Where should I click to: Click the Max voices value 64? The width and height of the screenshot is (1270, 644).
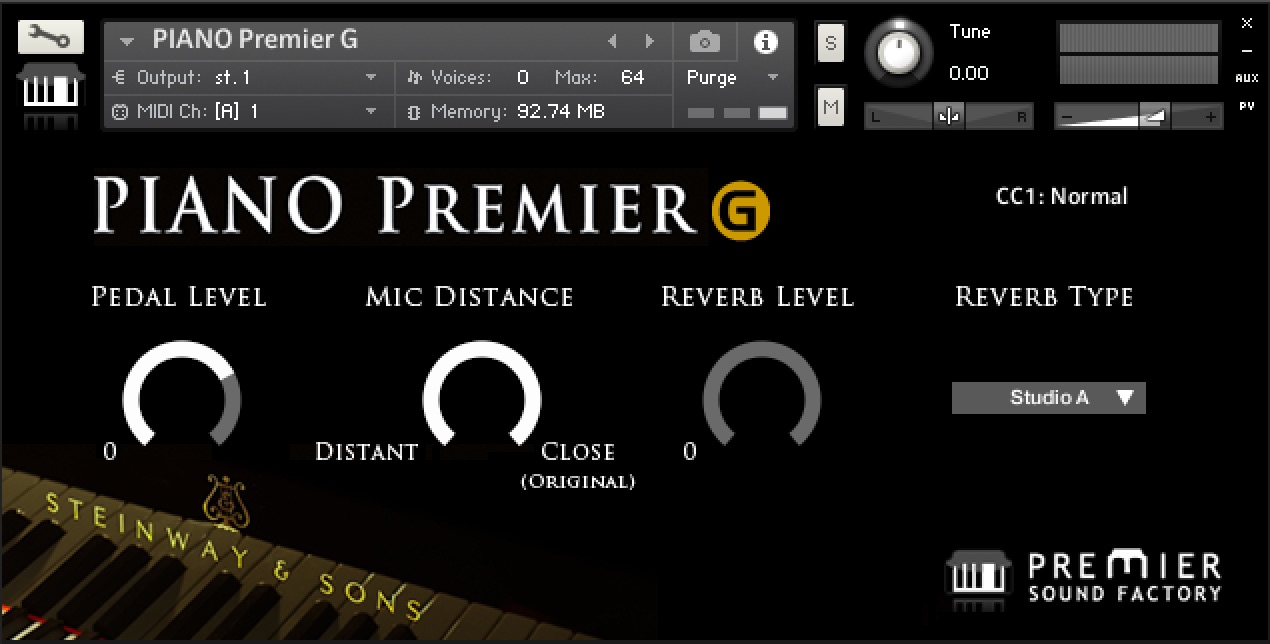632,77
